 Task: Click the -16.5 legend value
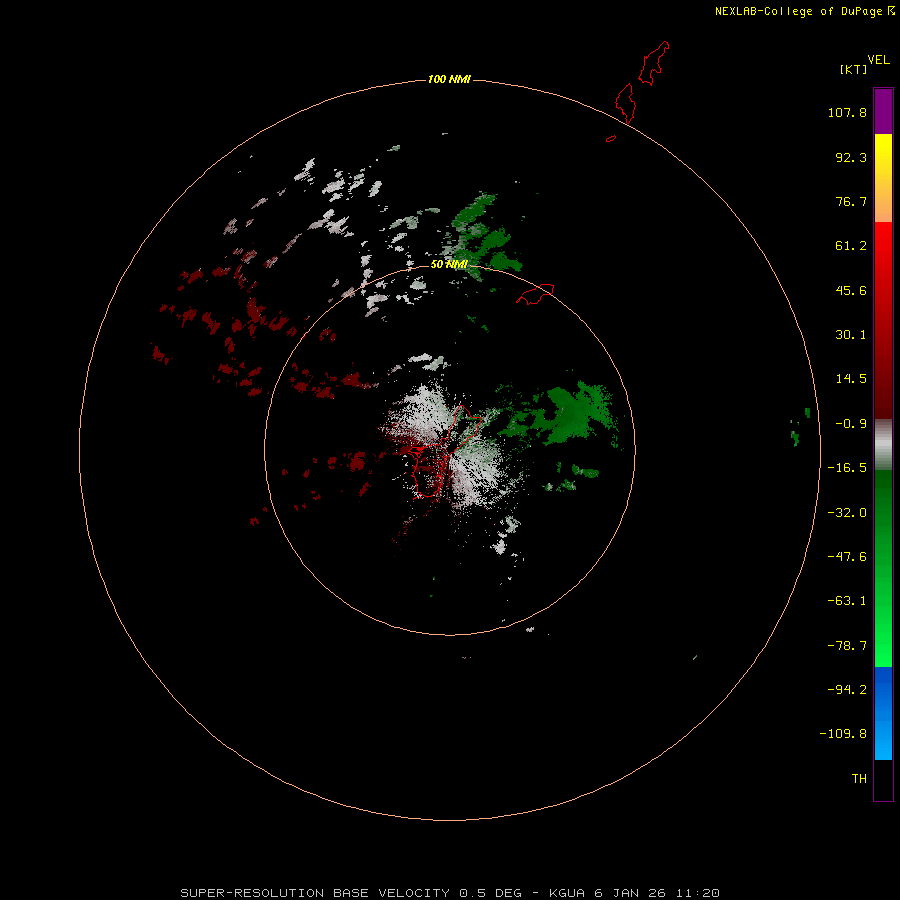coord(847,468)
